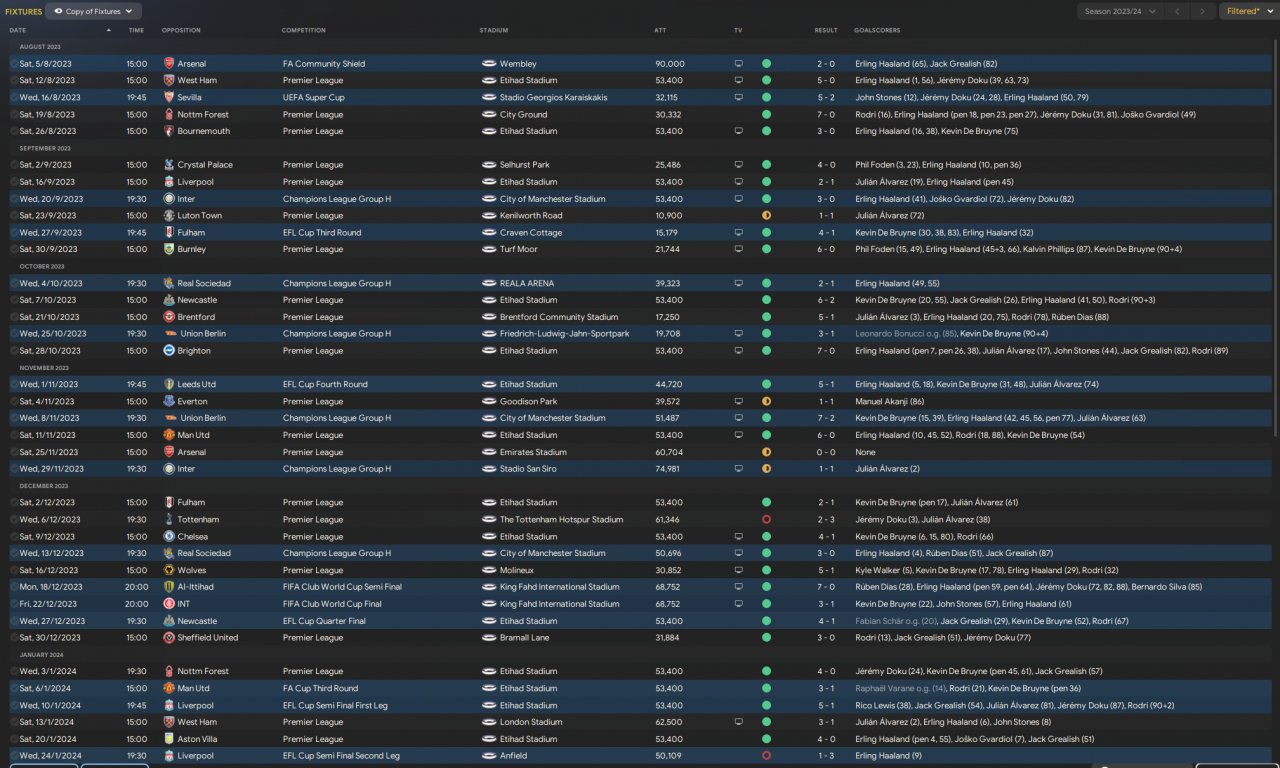Tick the row selector for Sat, 2/12/2023
The height and width of the screenshot is (768, 1280).
(14, 503)
